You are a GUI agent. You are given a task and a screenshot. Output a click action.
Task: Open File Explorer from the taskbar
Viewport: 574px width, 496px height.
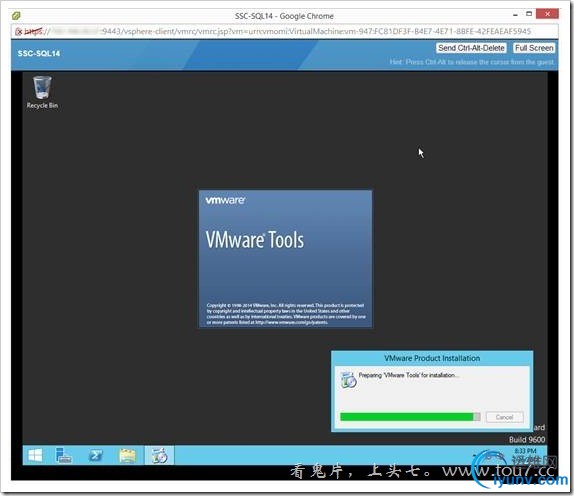point(127,456)
